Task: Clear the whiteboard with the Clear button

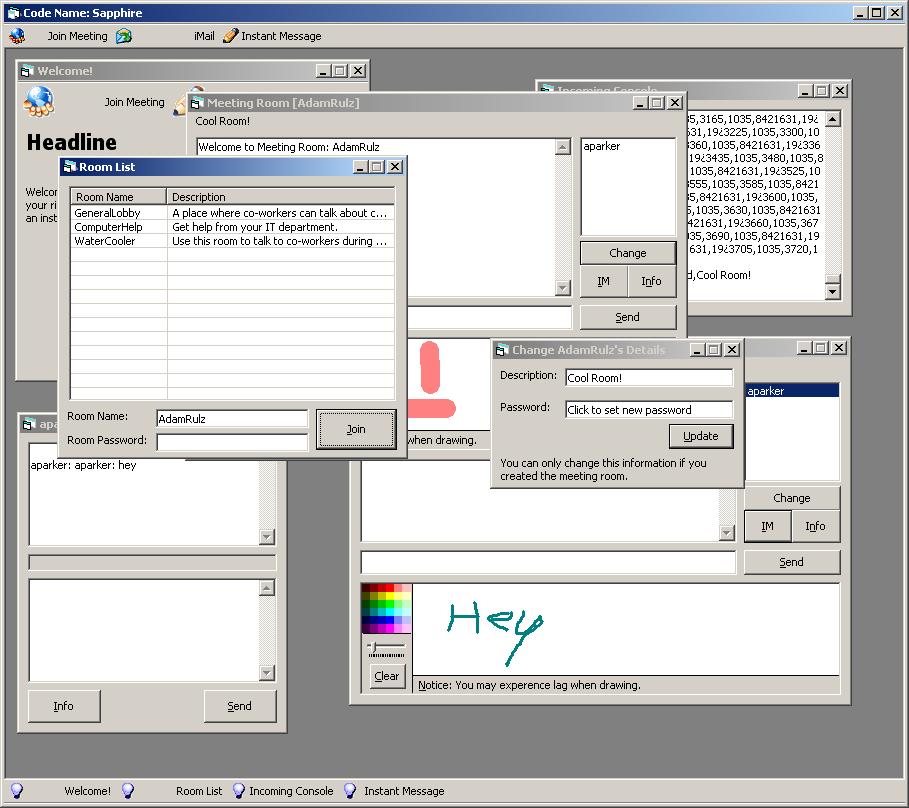Action: (x=387, y=676)
